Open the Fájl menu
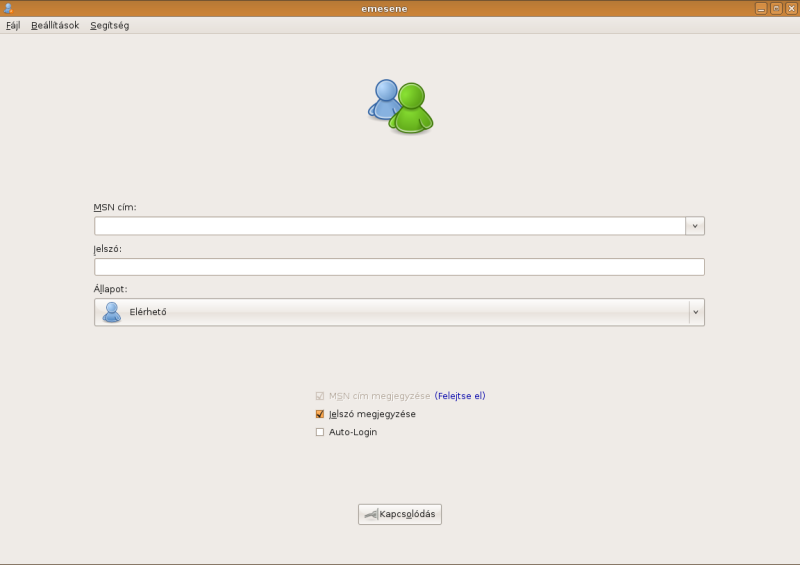 pyautogui.click(x=13, y=26)
